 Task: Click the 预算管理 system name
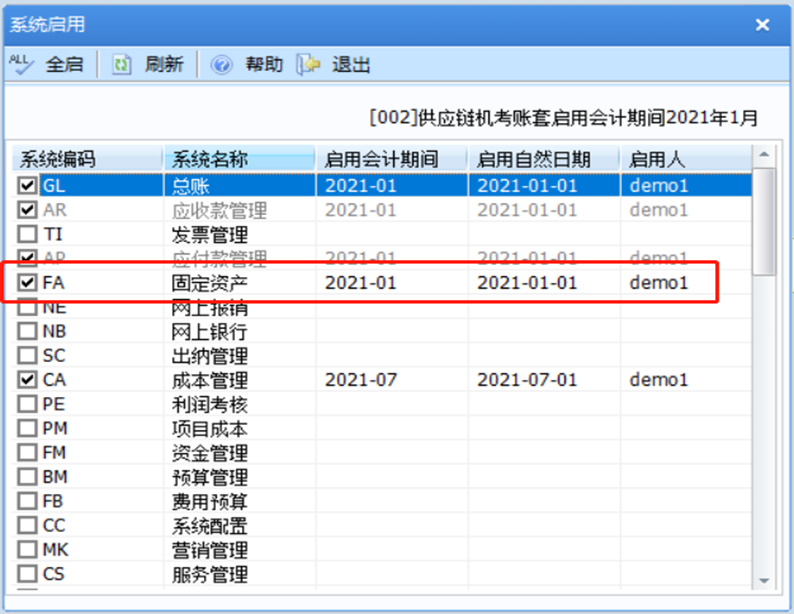coord(210,477)
